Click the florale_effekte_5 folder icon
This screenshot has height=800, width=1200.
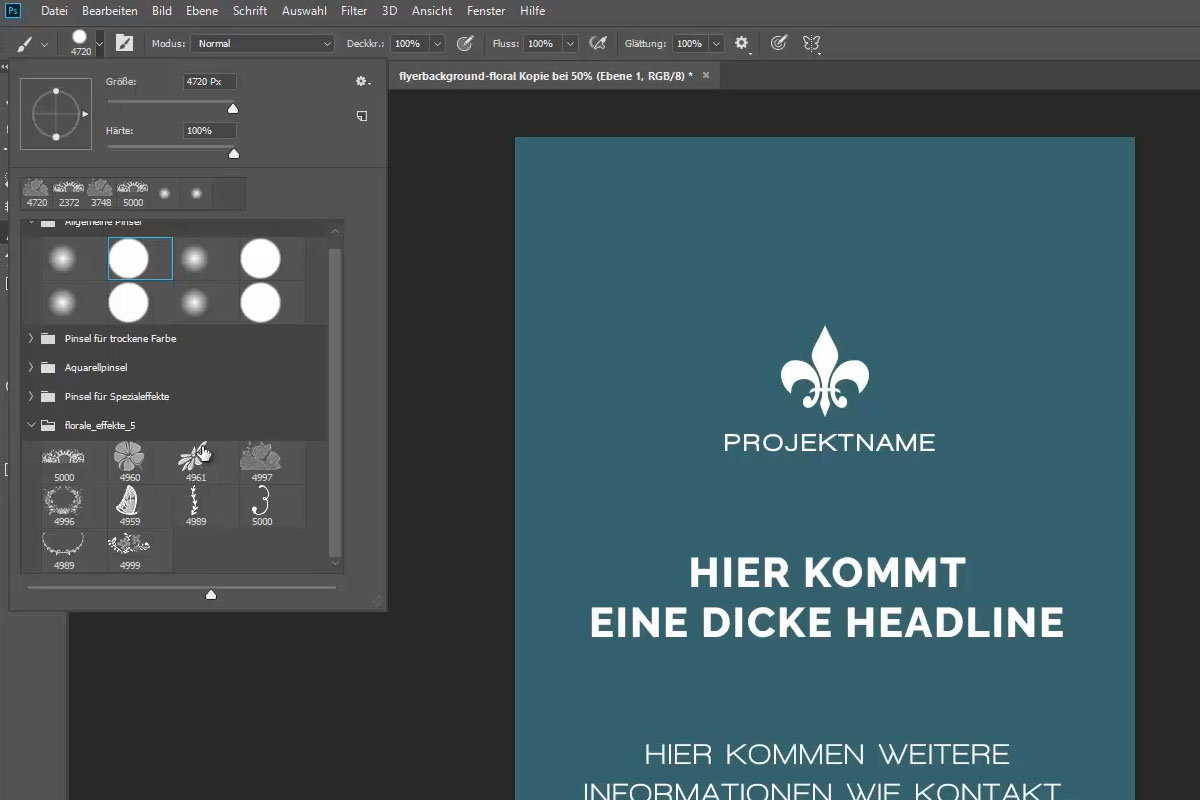[x=48, y=425]
